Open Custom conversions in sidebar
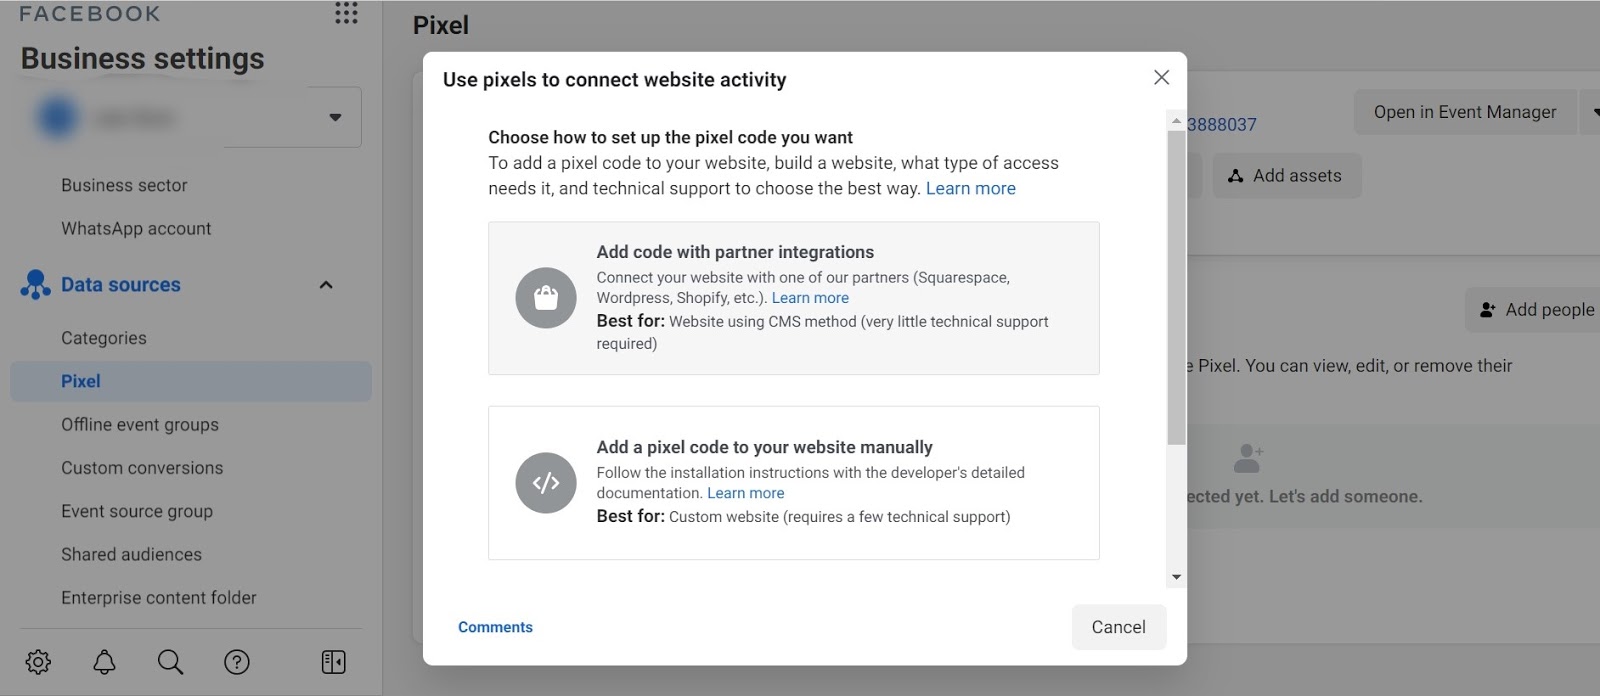This screenshot has width=1600, height=696. click(142, 468)
